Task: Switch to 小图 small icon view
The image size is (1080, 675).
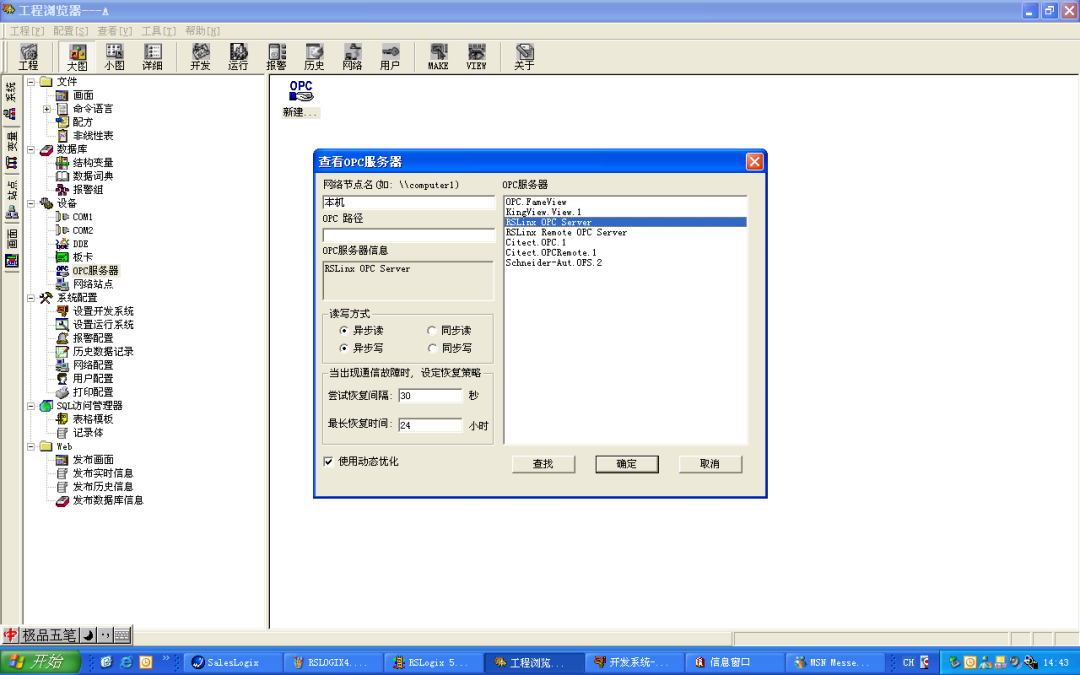Action: [114, 56]
